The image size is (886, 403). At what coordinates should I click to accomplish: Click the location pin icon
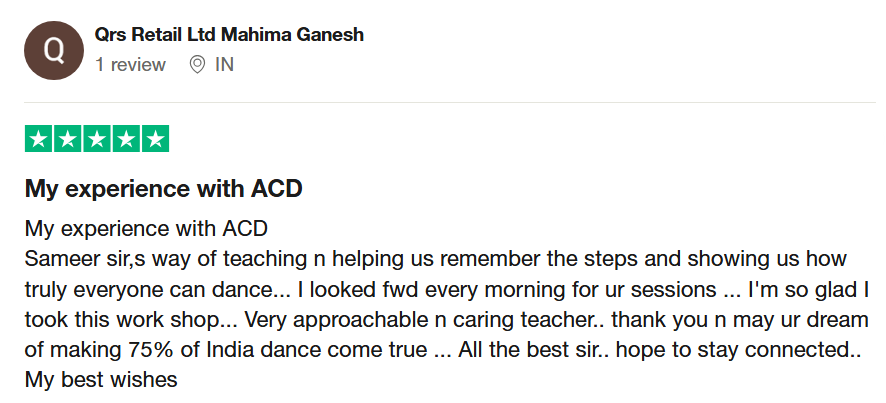tap(197, 65)
